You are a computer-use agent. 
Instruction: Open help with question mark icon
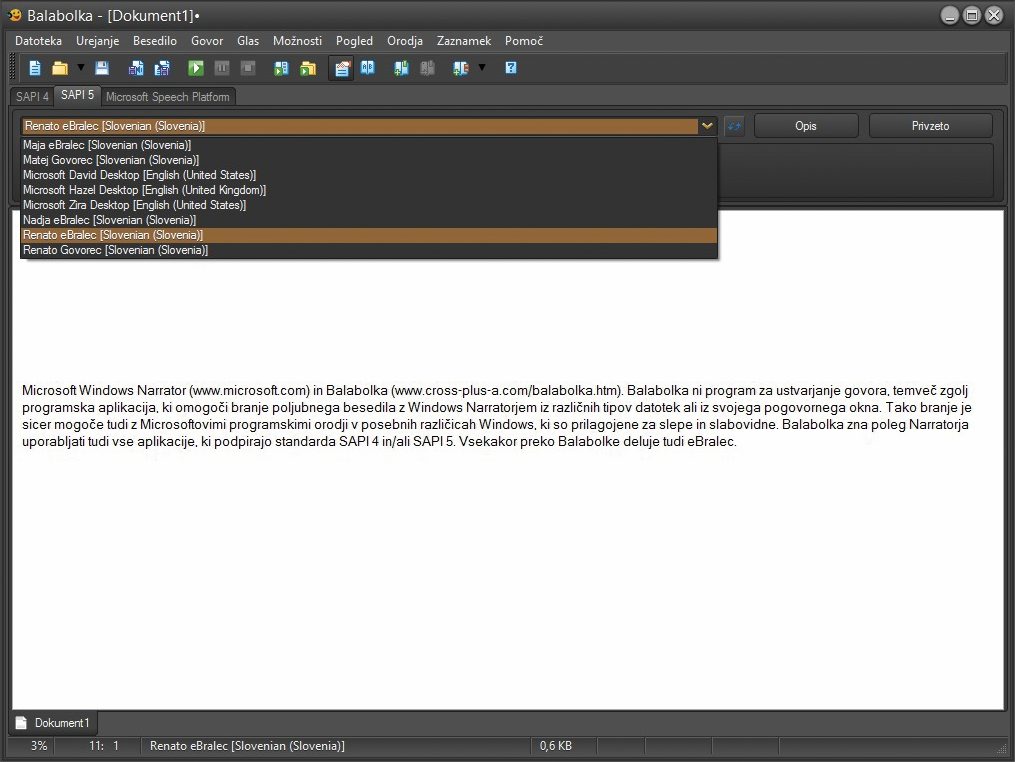pos(511,68)
